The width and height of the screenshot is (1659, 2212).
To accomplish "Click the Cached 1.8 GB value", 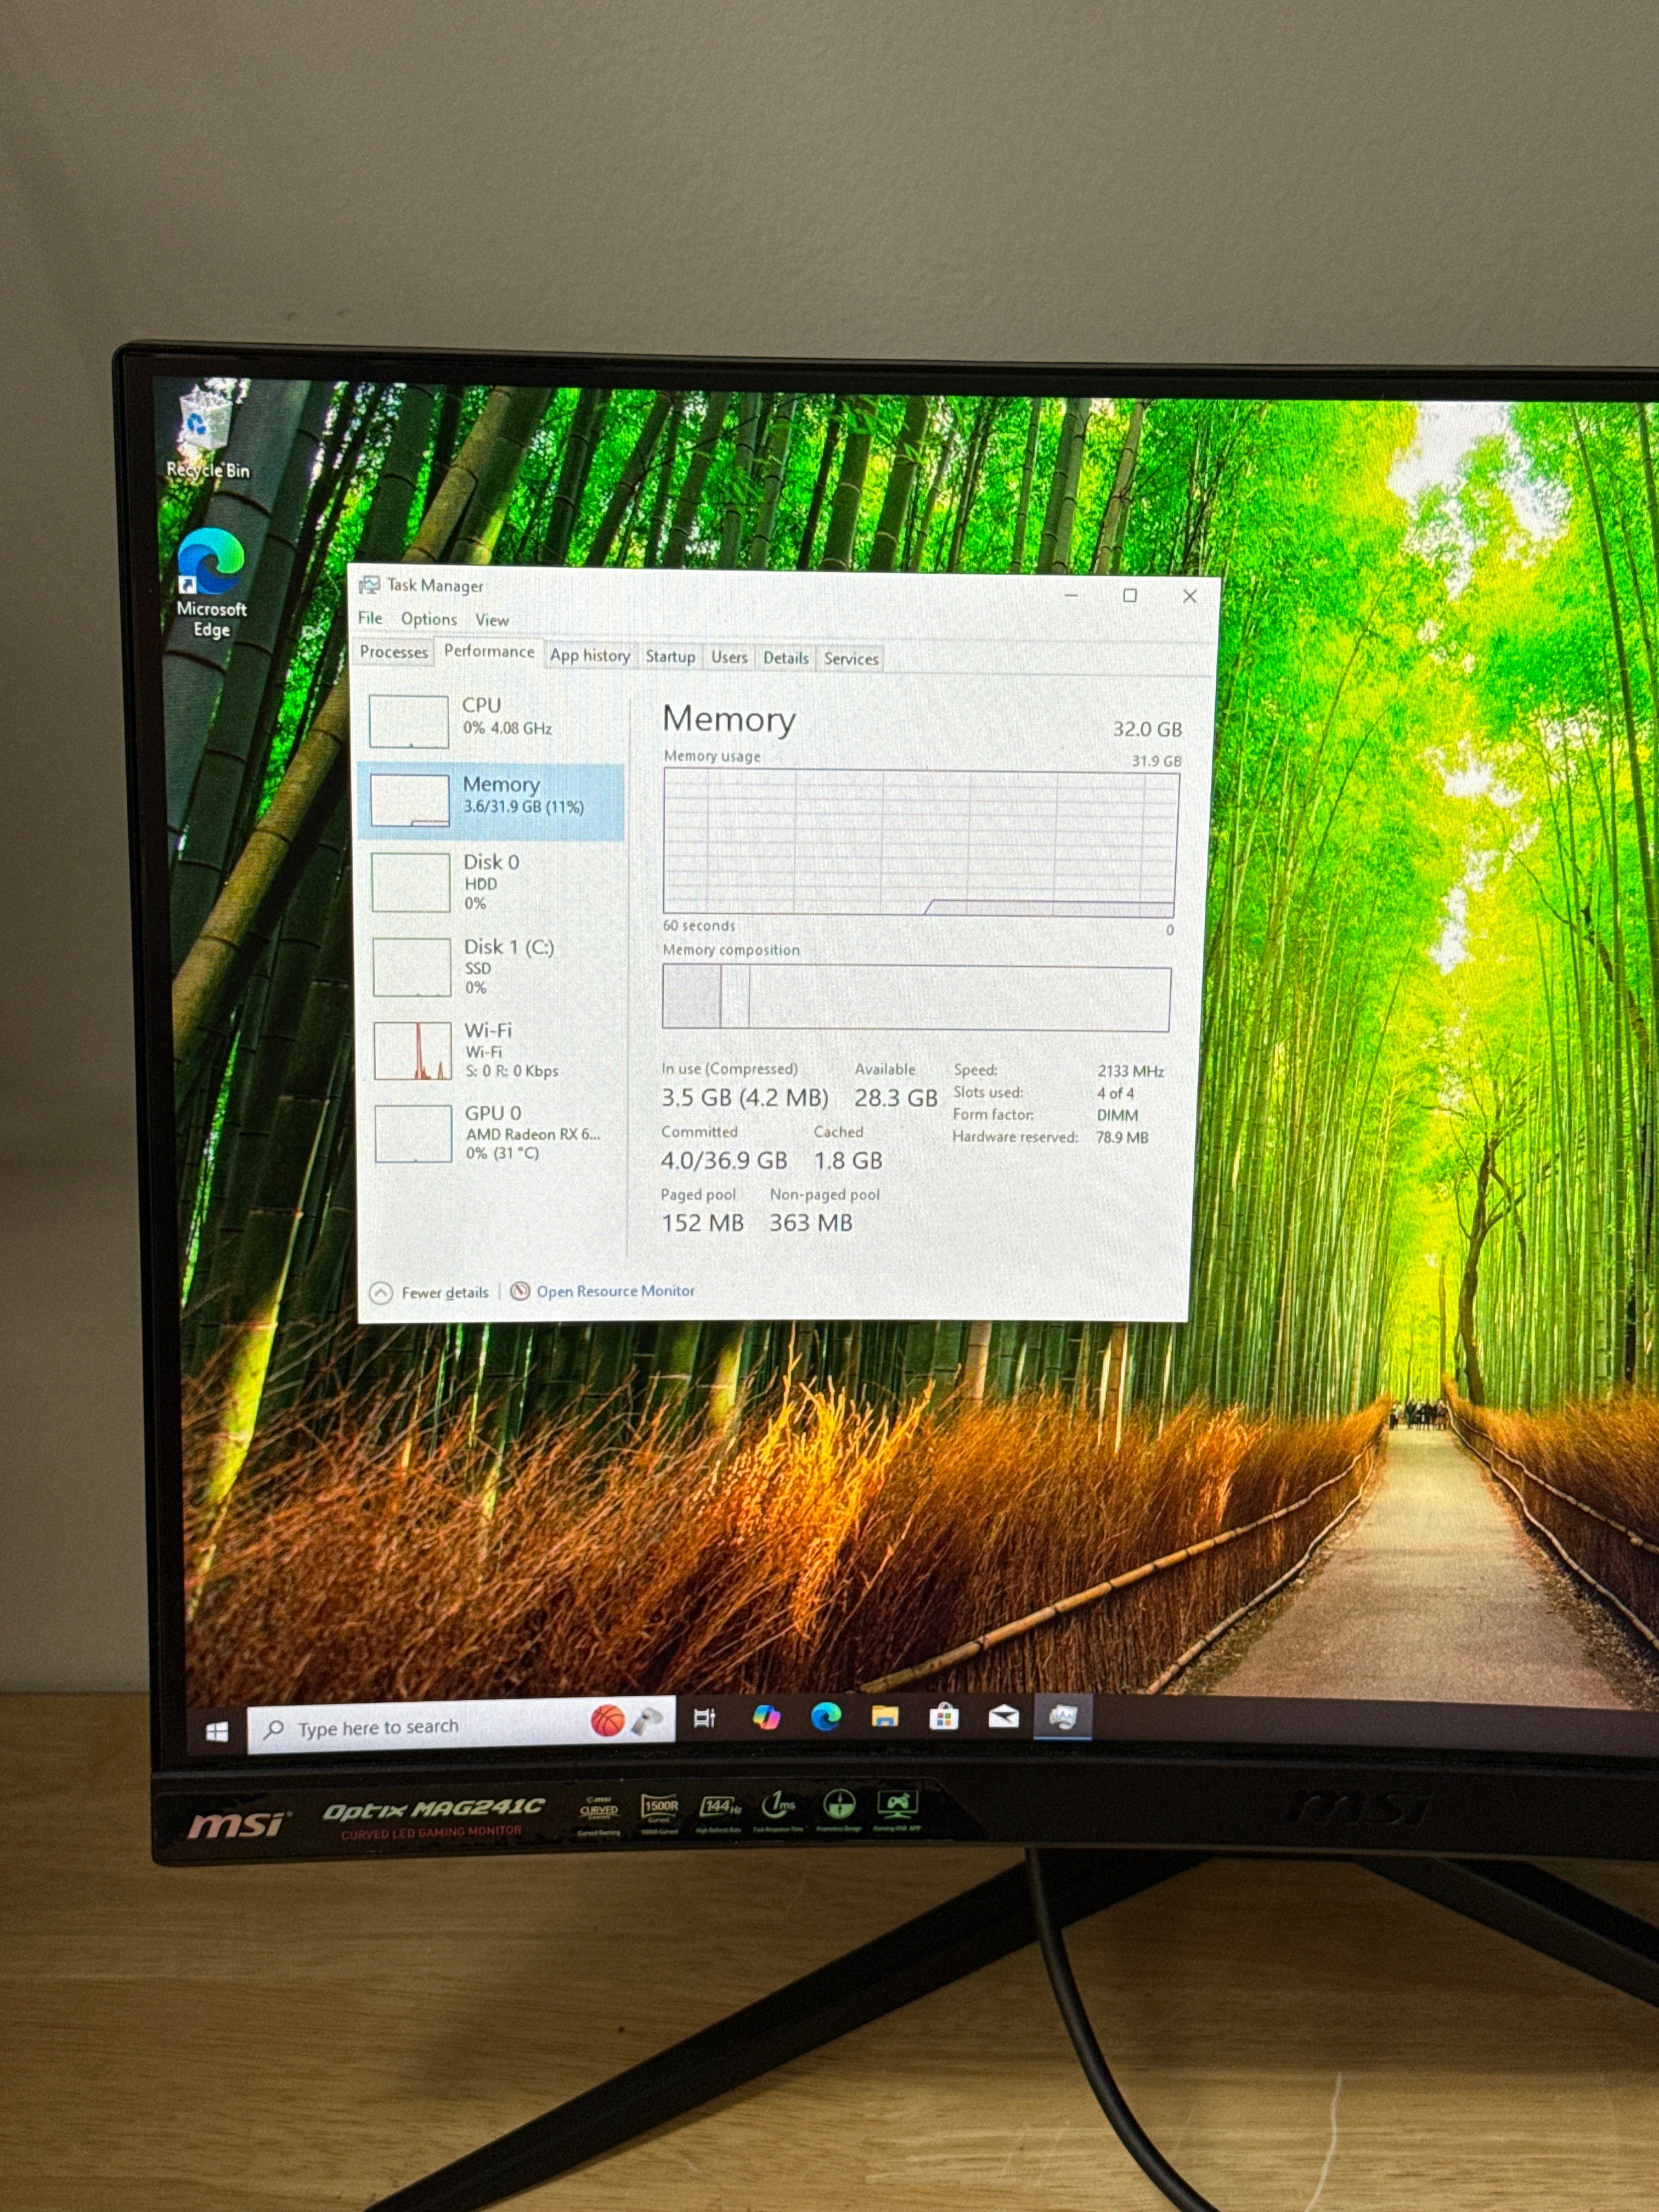I will pyautogui.click(x=848, y=1160).
